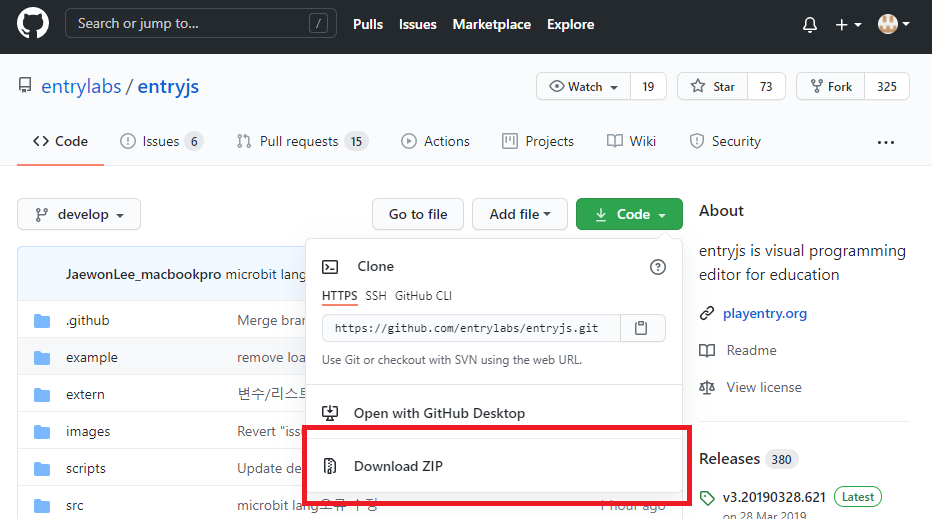View the 325 forks count
Viewport: 932px width, 519px height.
[x=887, y=86]
